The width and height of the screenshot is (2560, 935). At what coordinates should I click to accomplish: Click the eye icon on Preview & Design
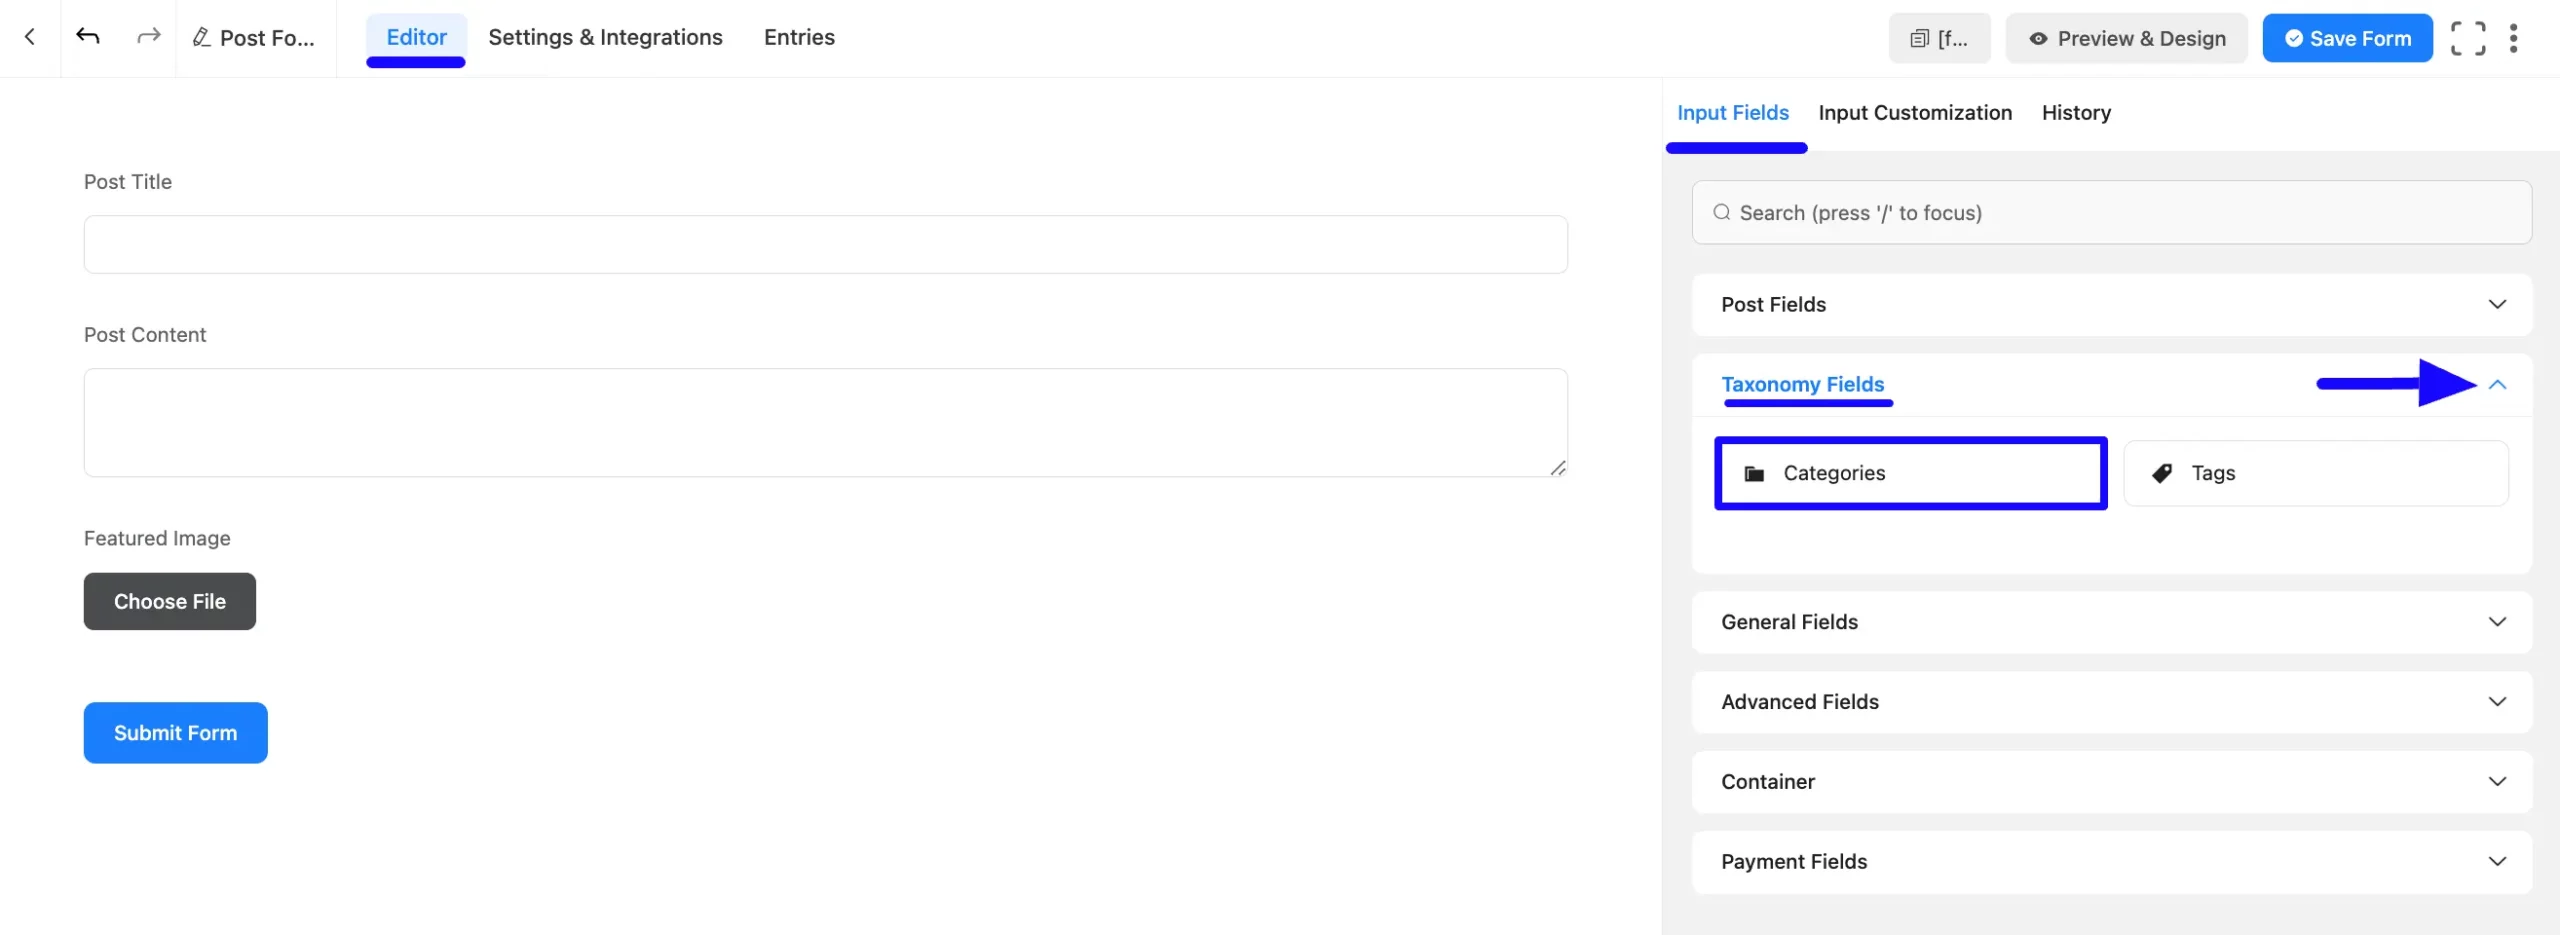coord(2038,39)
